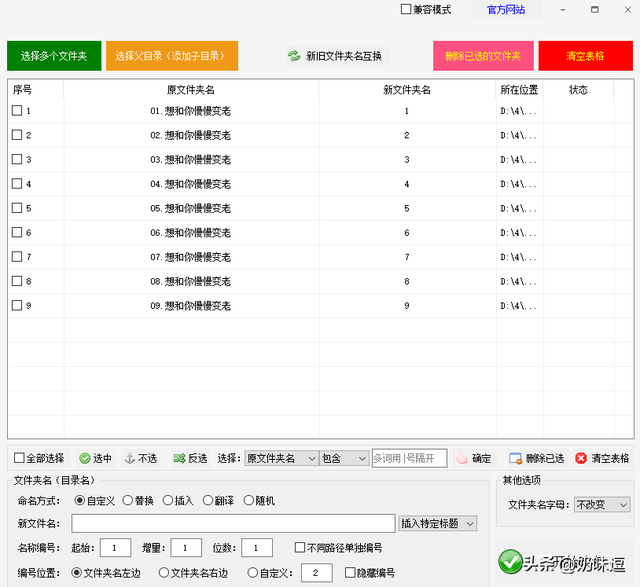Click the 所在位置 column header

519,90
